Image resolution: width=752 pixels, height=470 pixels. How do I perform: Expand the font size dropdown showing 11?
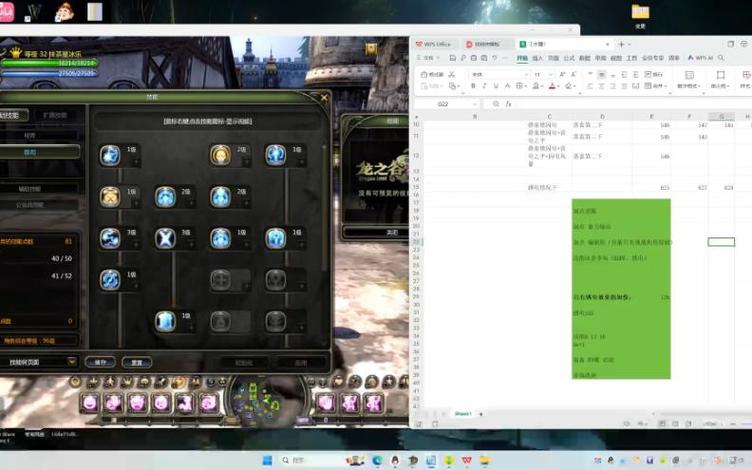[551, 74]
